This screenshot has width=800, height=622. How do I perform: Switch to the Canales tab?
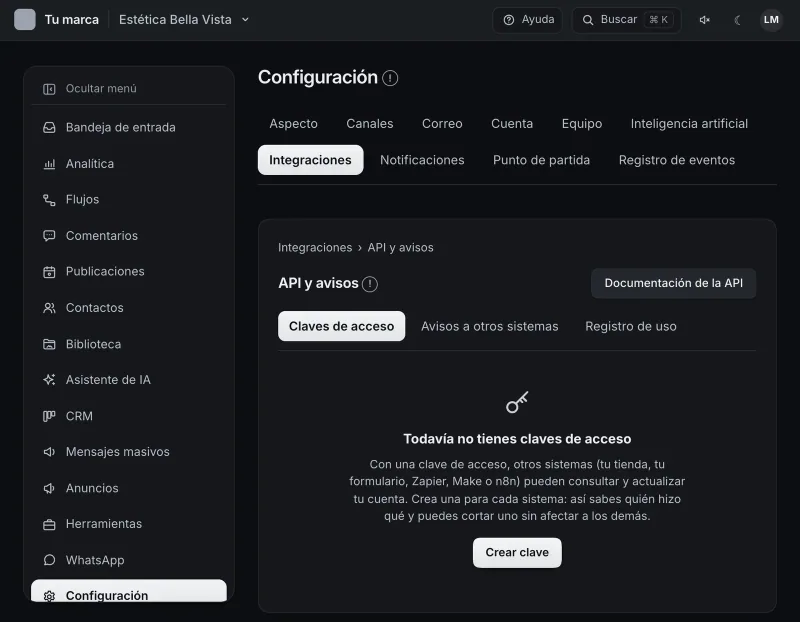point(370,123)
